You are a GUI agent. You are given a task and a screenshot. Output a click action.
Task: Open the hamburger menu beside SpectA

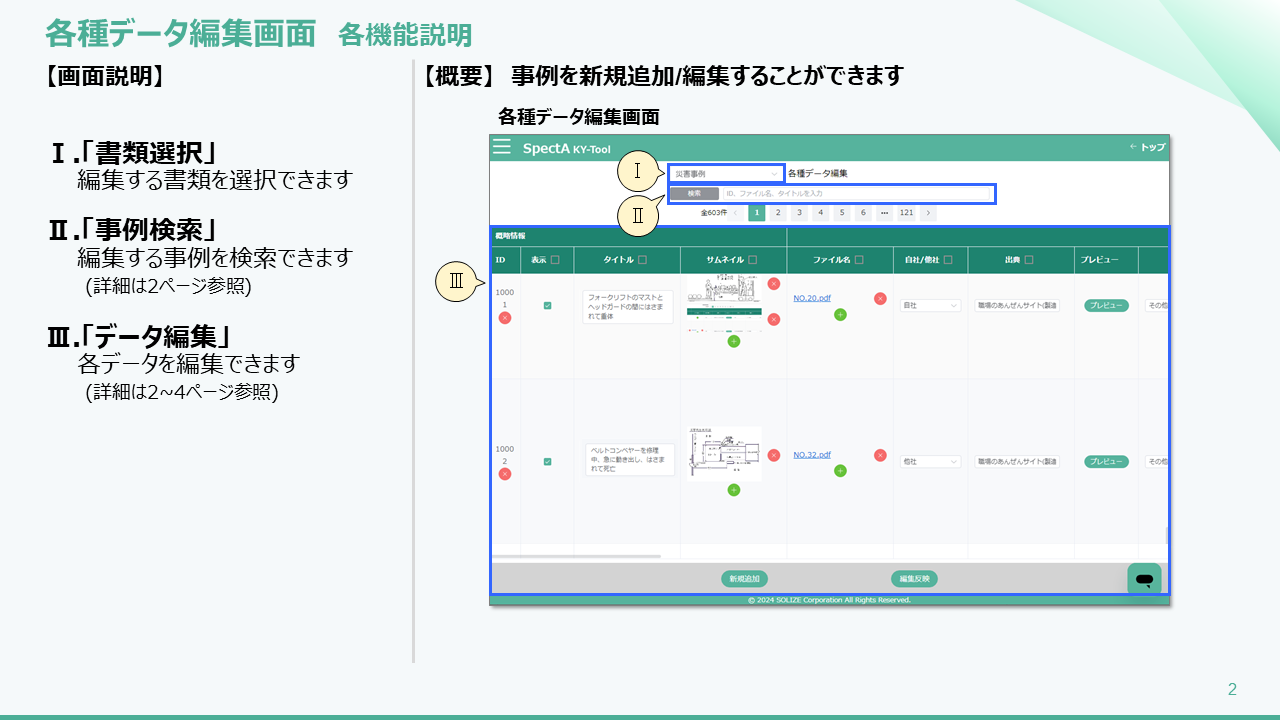pos(502,147)
